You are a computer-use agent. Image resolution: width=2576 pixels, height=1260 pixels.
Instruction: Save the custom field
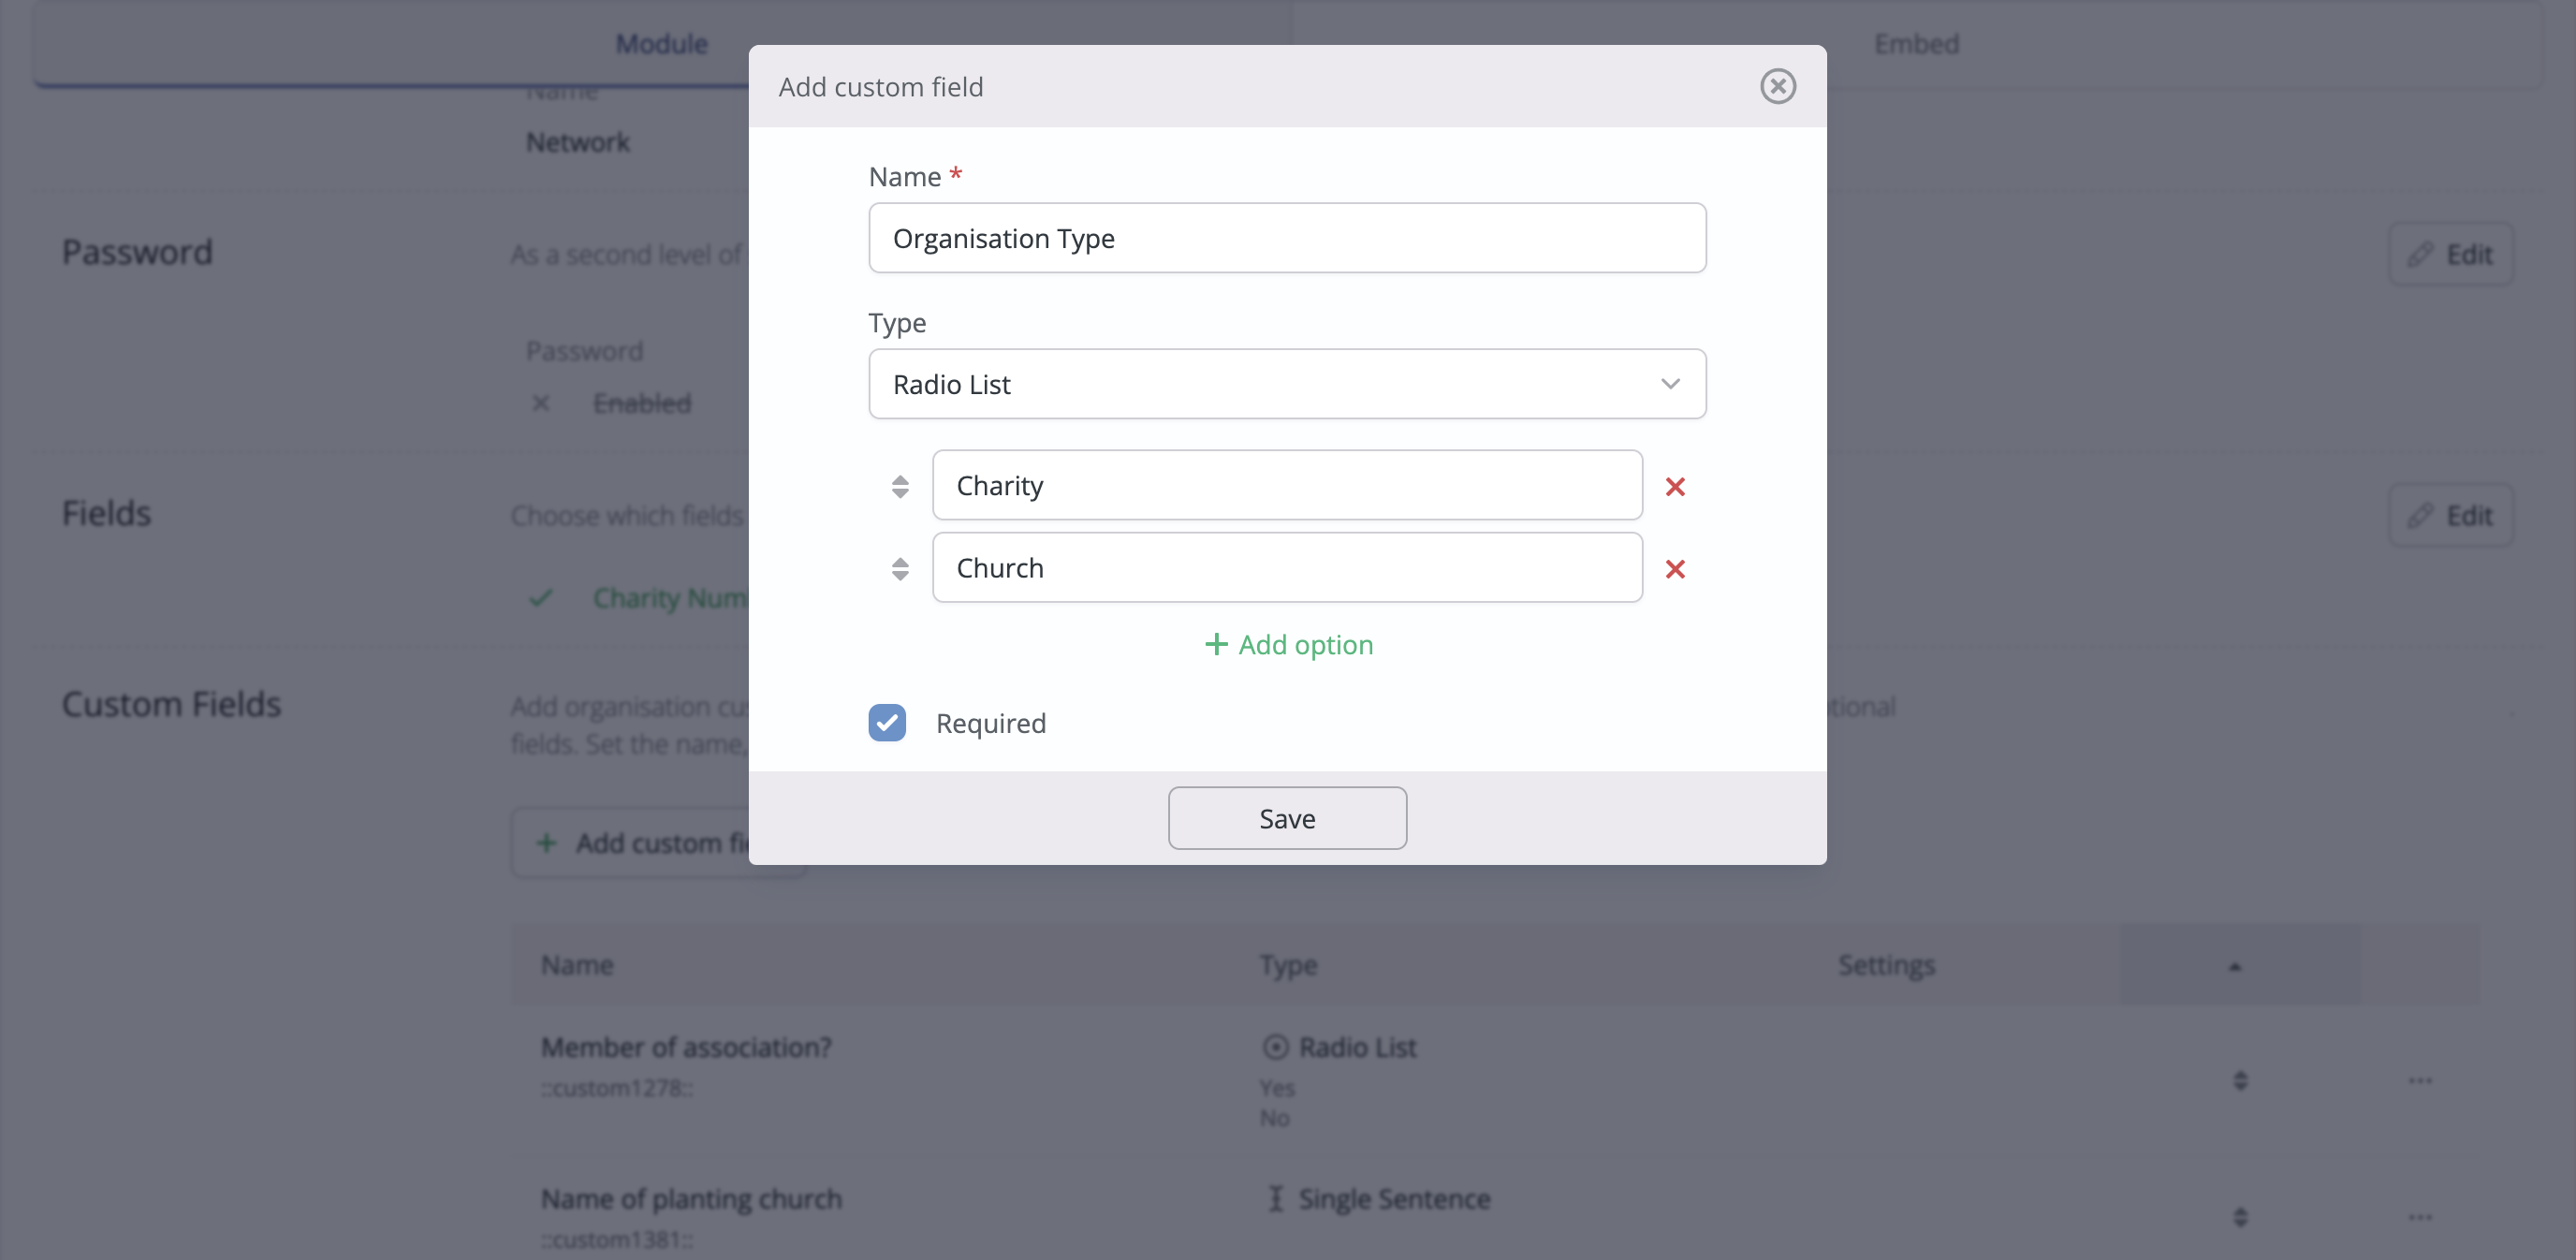coord(1287,818)
